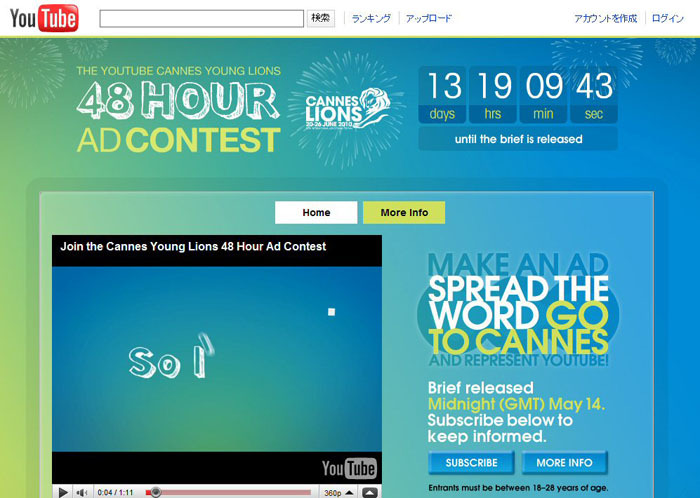Screen dimensions: 700x498
Task: Click the Cannes Lions logo
Action: click(348, 109)
